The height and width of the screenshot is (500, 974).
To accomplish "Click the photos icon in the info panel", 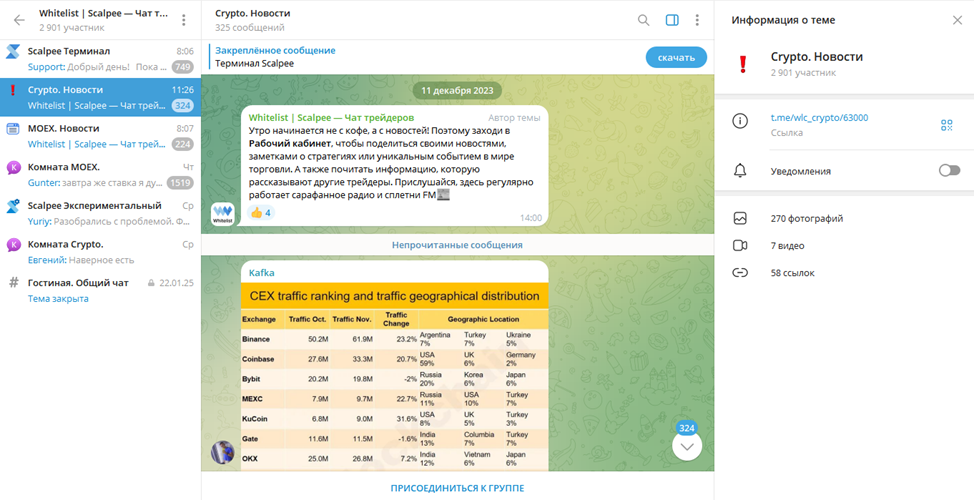I will tap(740, 219).
